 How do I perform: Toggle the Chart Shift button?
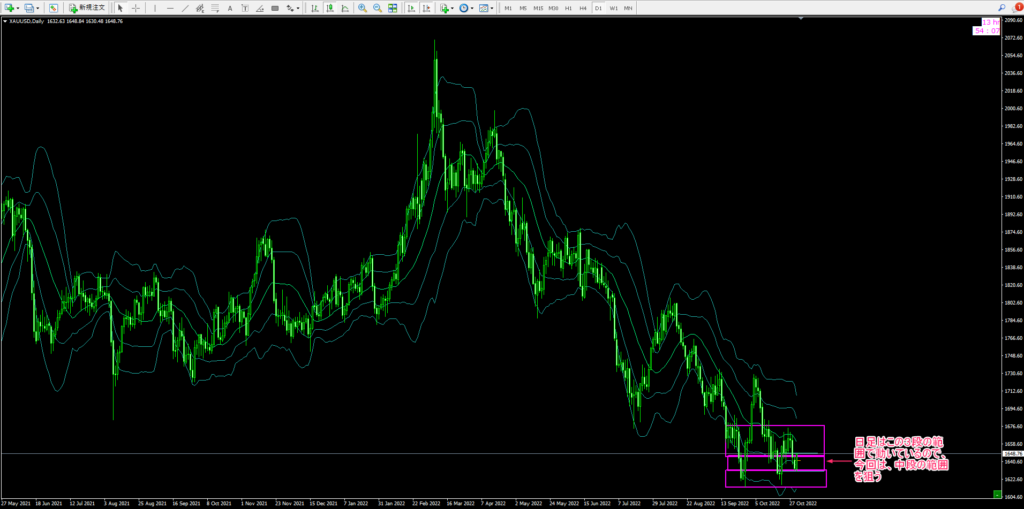point(426,8)
